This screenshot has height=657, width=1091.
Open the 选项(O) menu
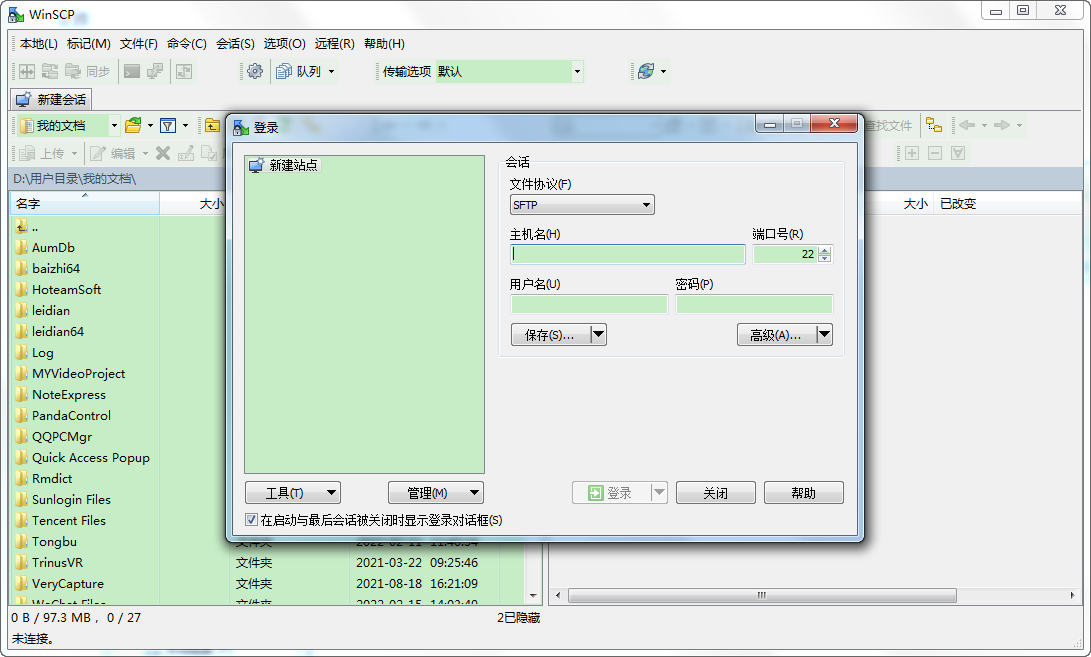pos(285,43)
